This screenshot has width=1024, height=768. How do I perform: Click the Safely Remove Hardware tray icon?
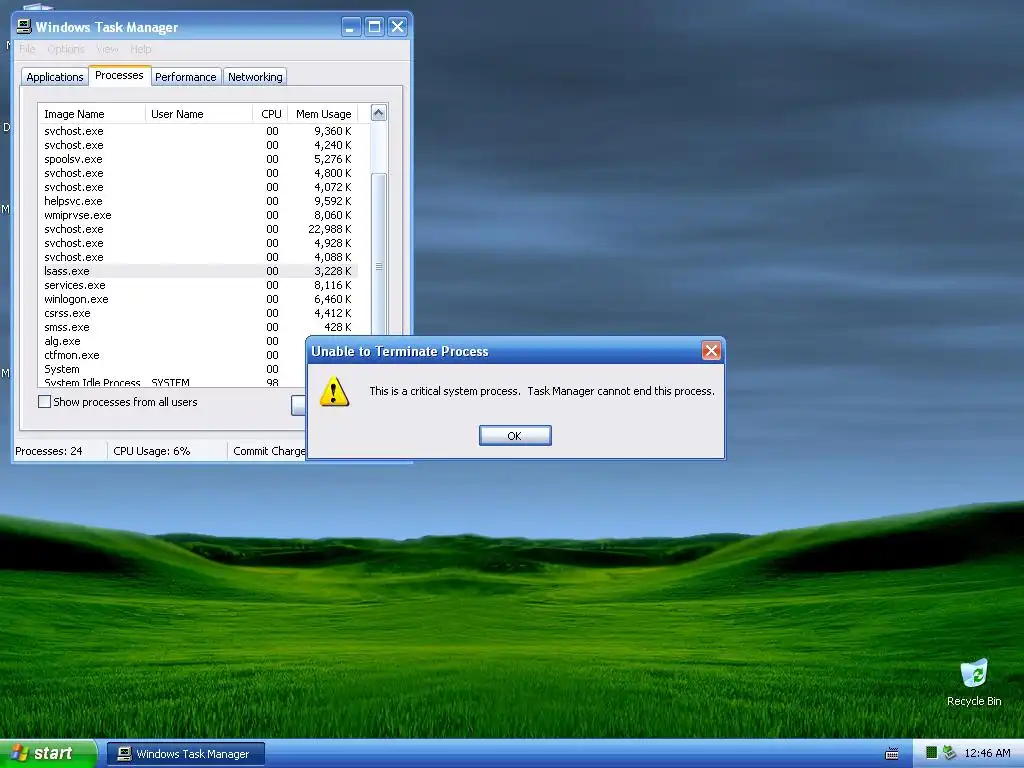click(950, 753)
